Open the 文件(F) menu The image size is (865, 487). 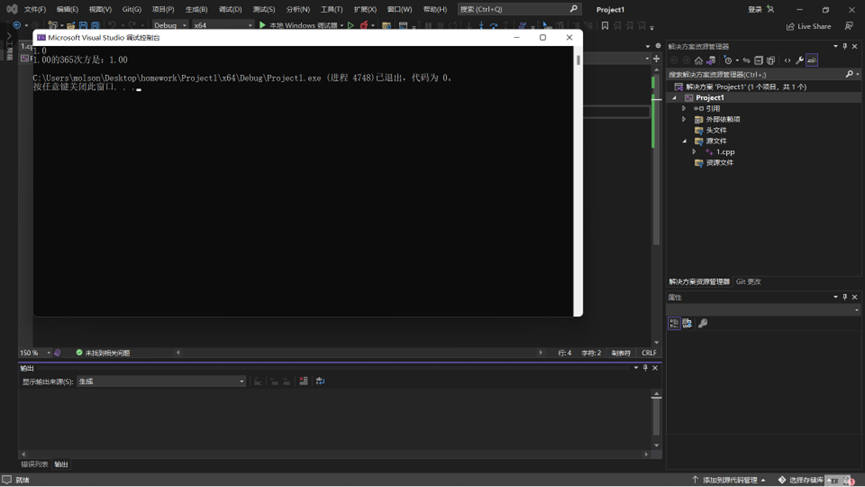pyautogui.click(x=35, y=9)
